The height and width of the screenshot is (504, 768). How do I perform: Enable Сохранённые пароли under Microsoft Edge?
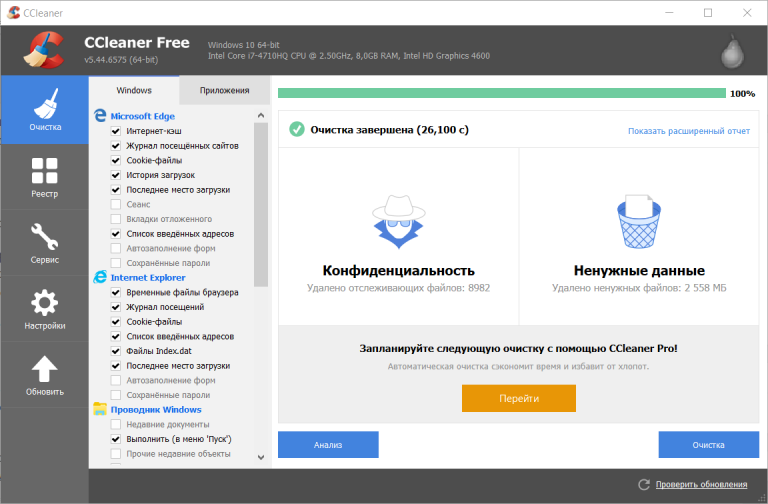click(116, 263)
